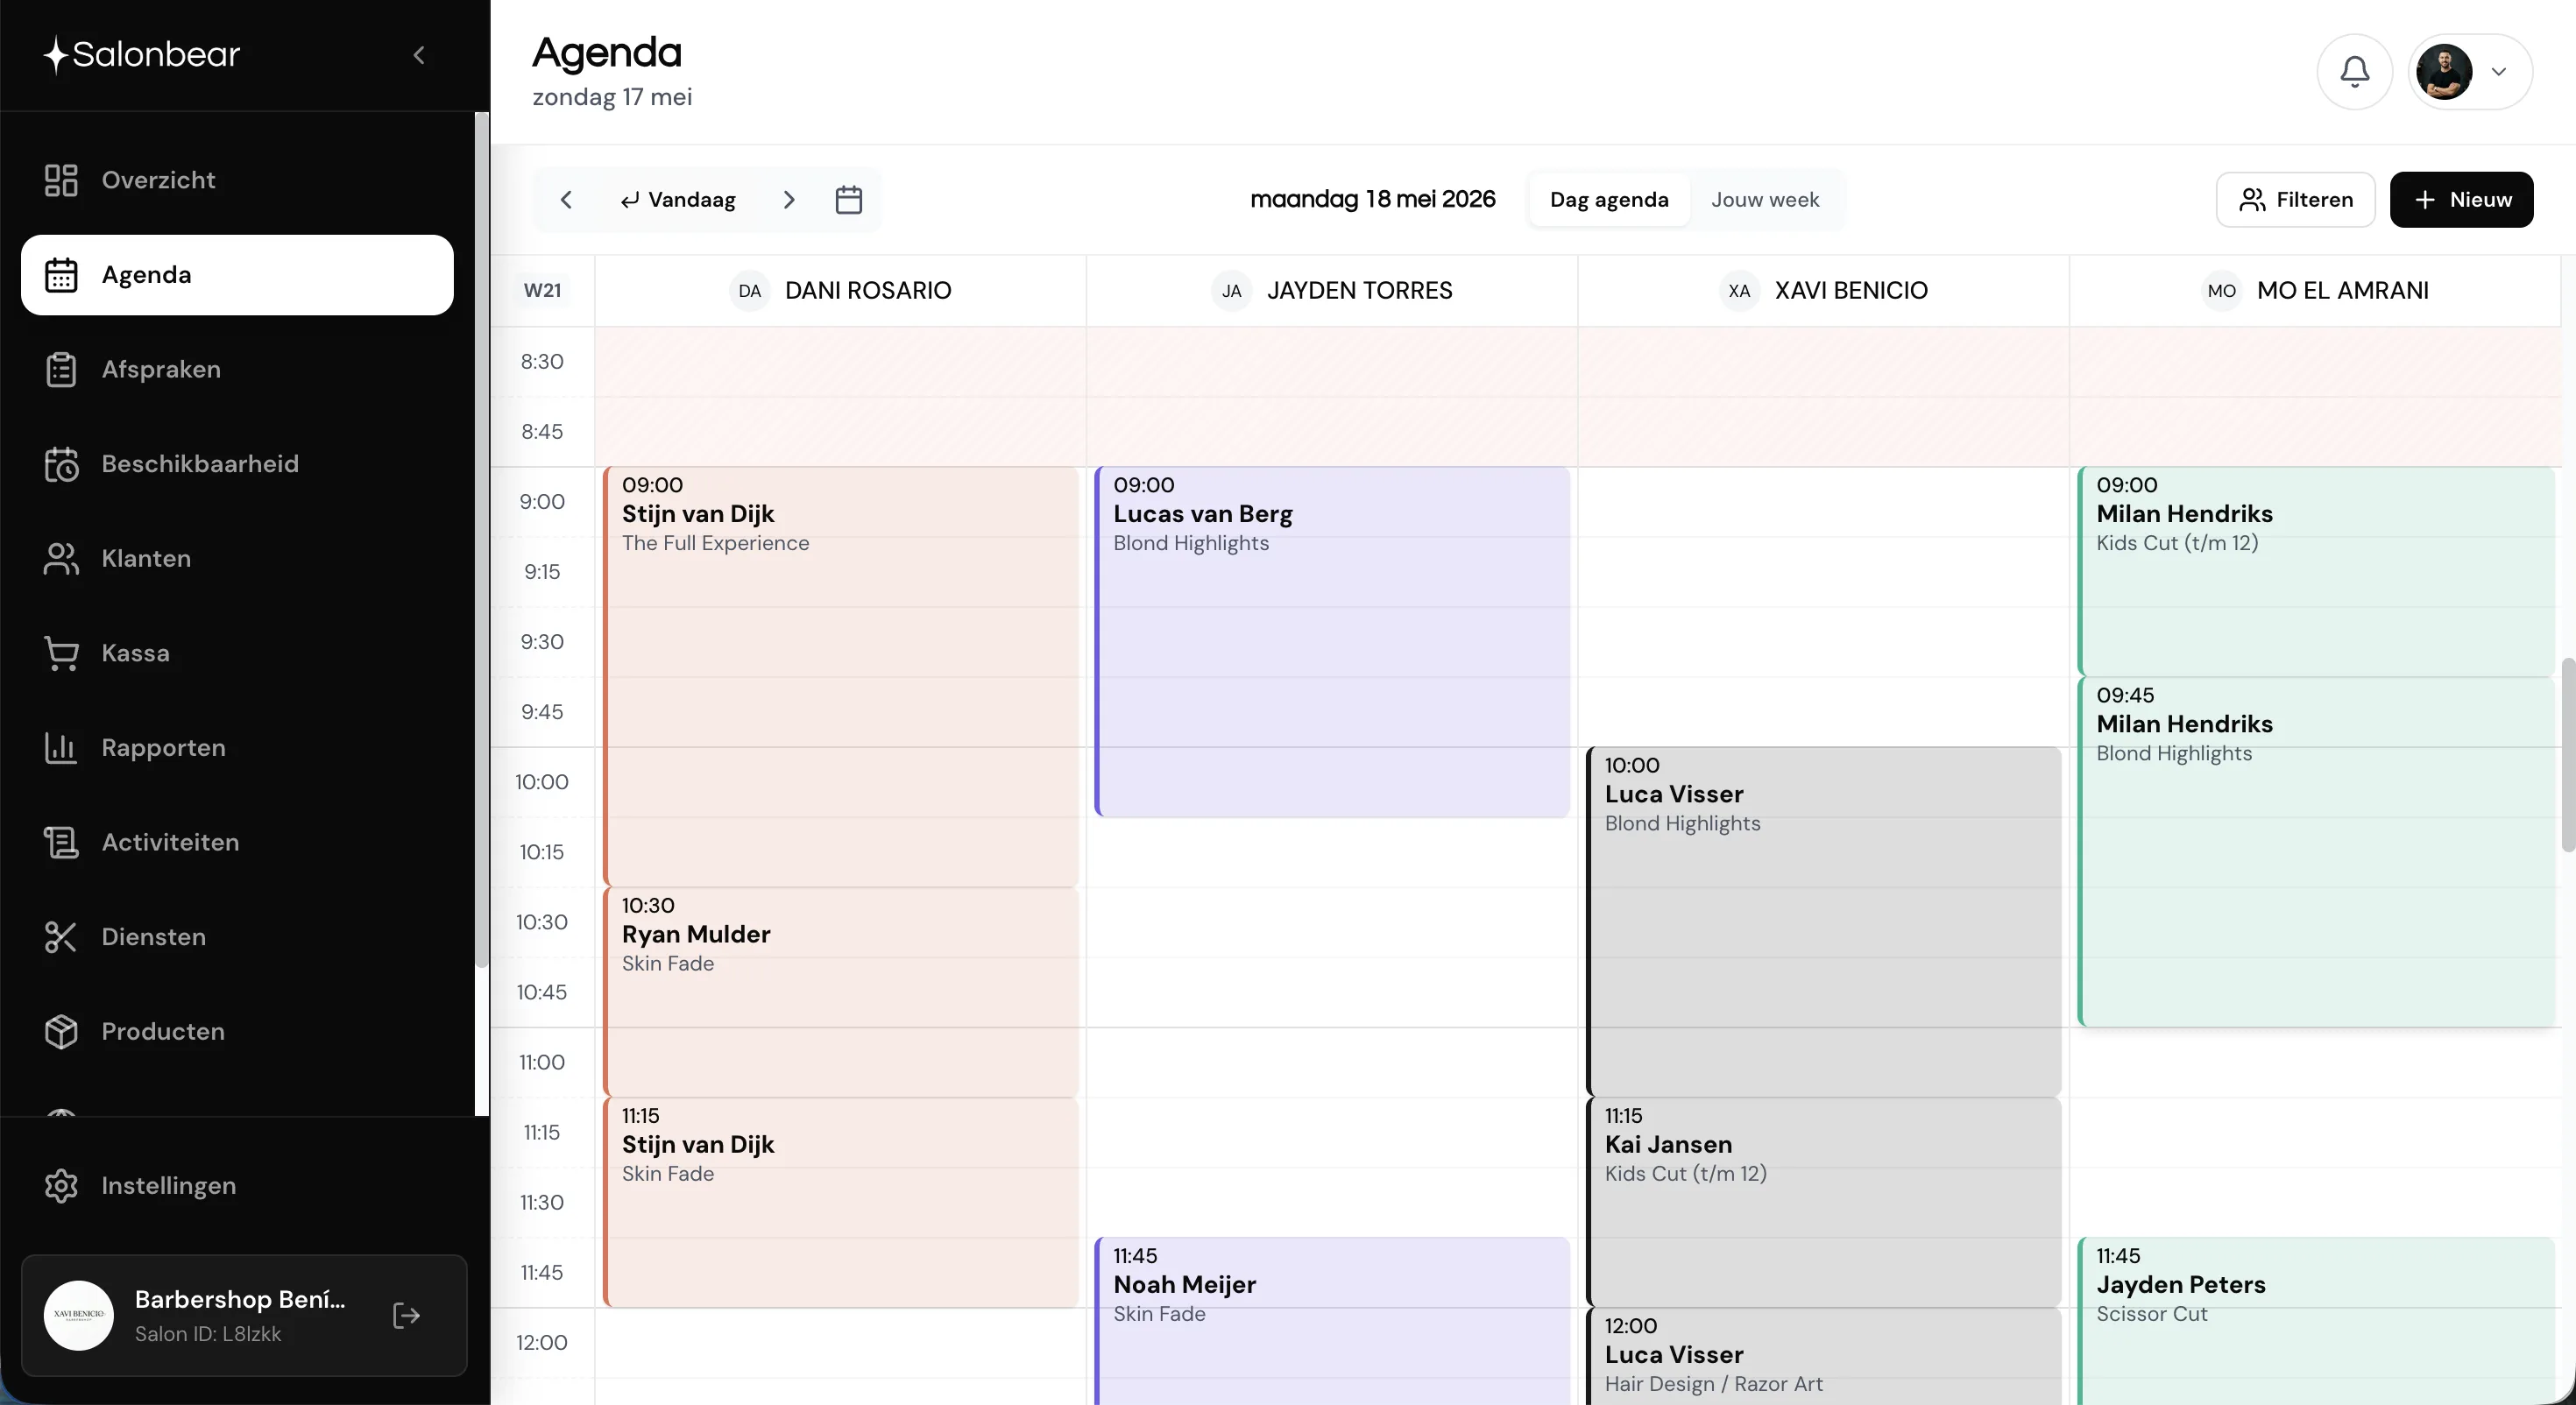The image size is (2576, 1405).
Task: Switch to Jouw week tab
Action: pos(1764,199)
